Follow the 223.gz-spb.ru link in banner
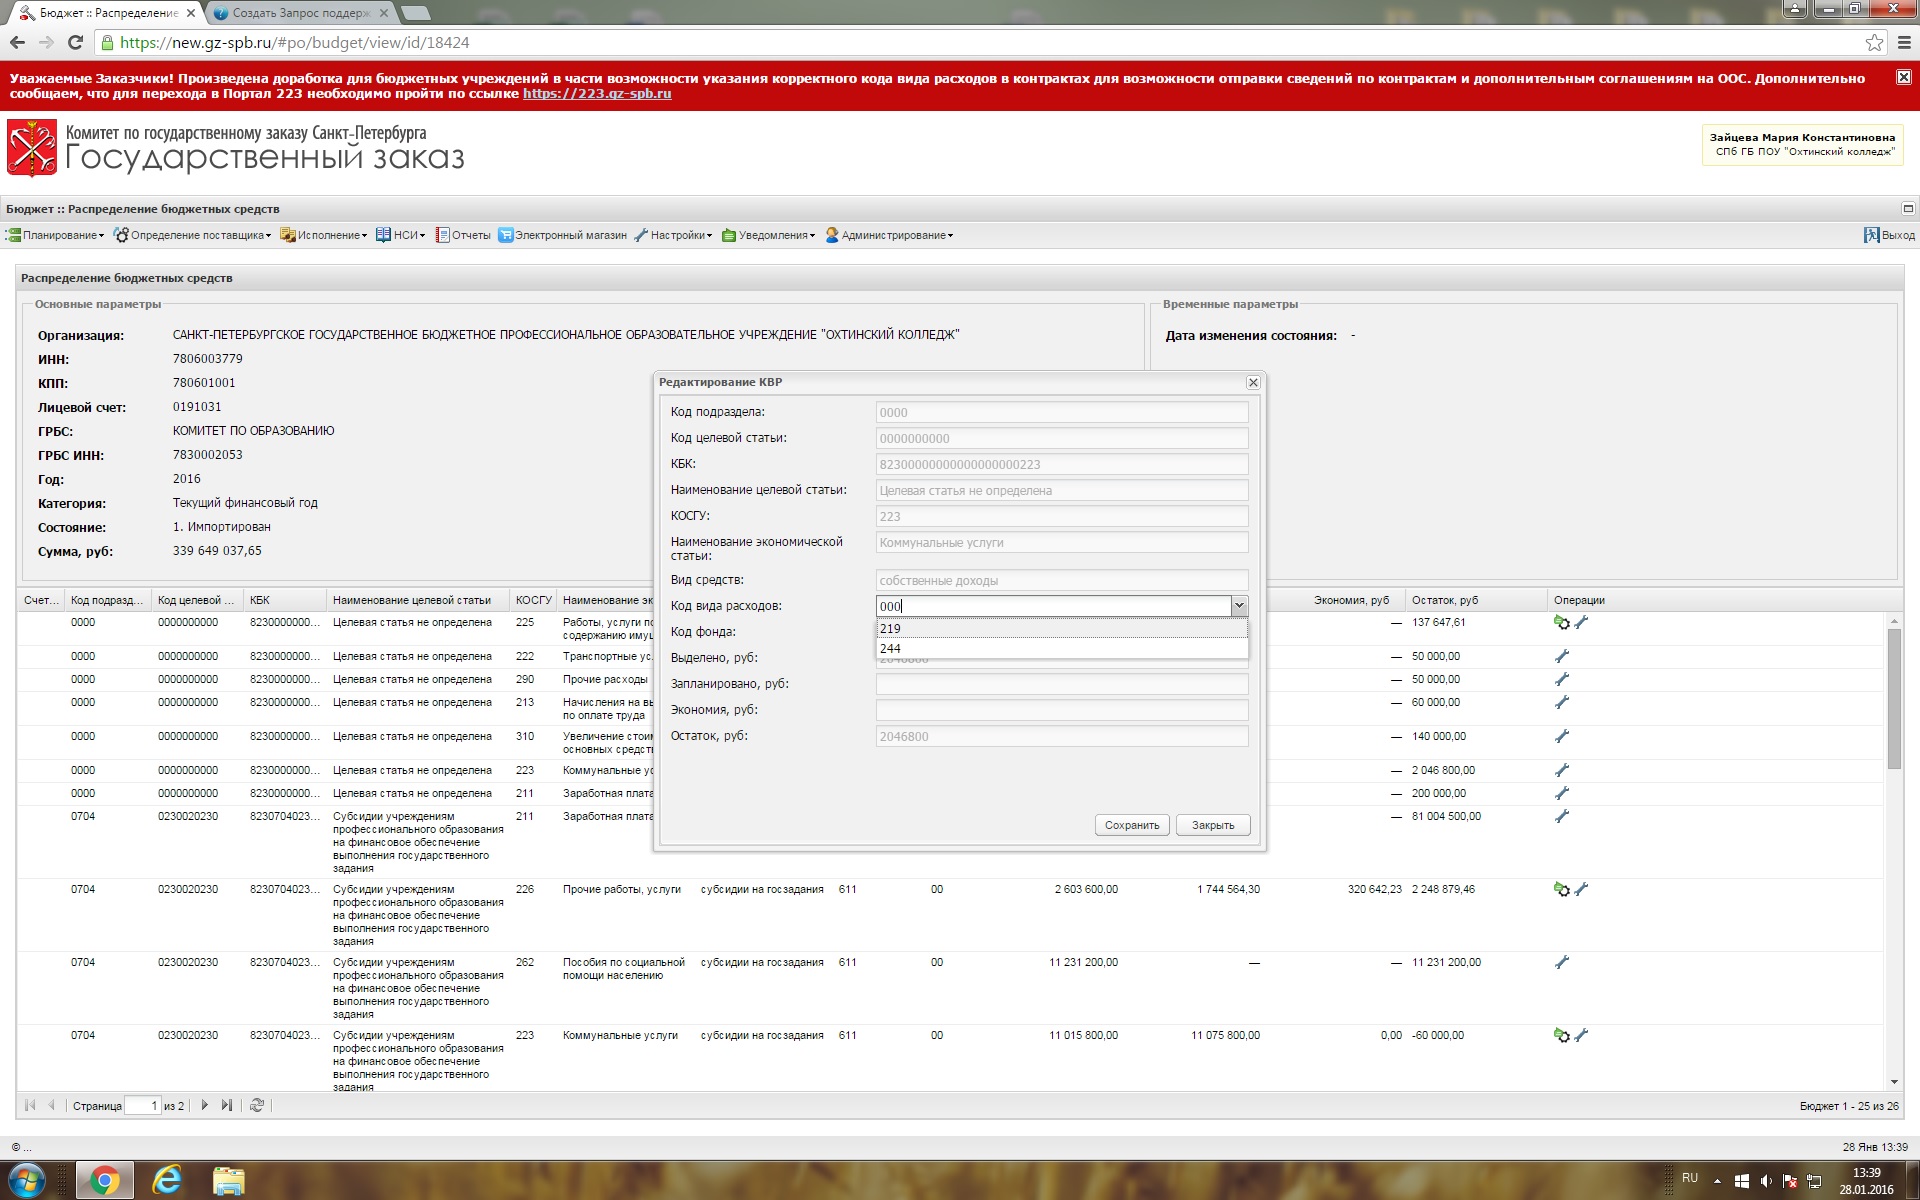This screenshot has width=1920, height=1200. tap(597, 93)
